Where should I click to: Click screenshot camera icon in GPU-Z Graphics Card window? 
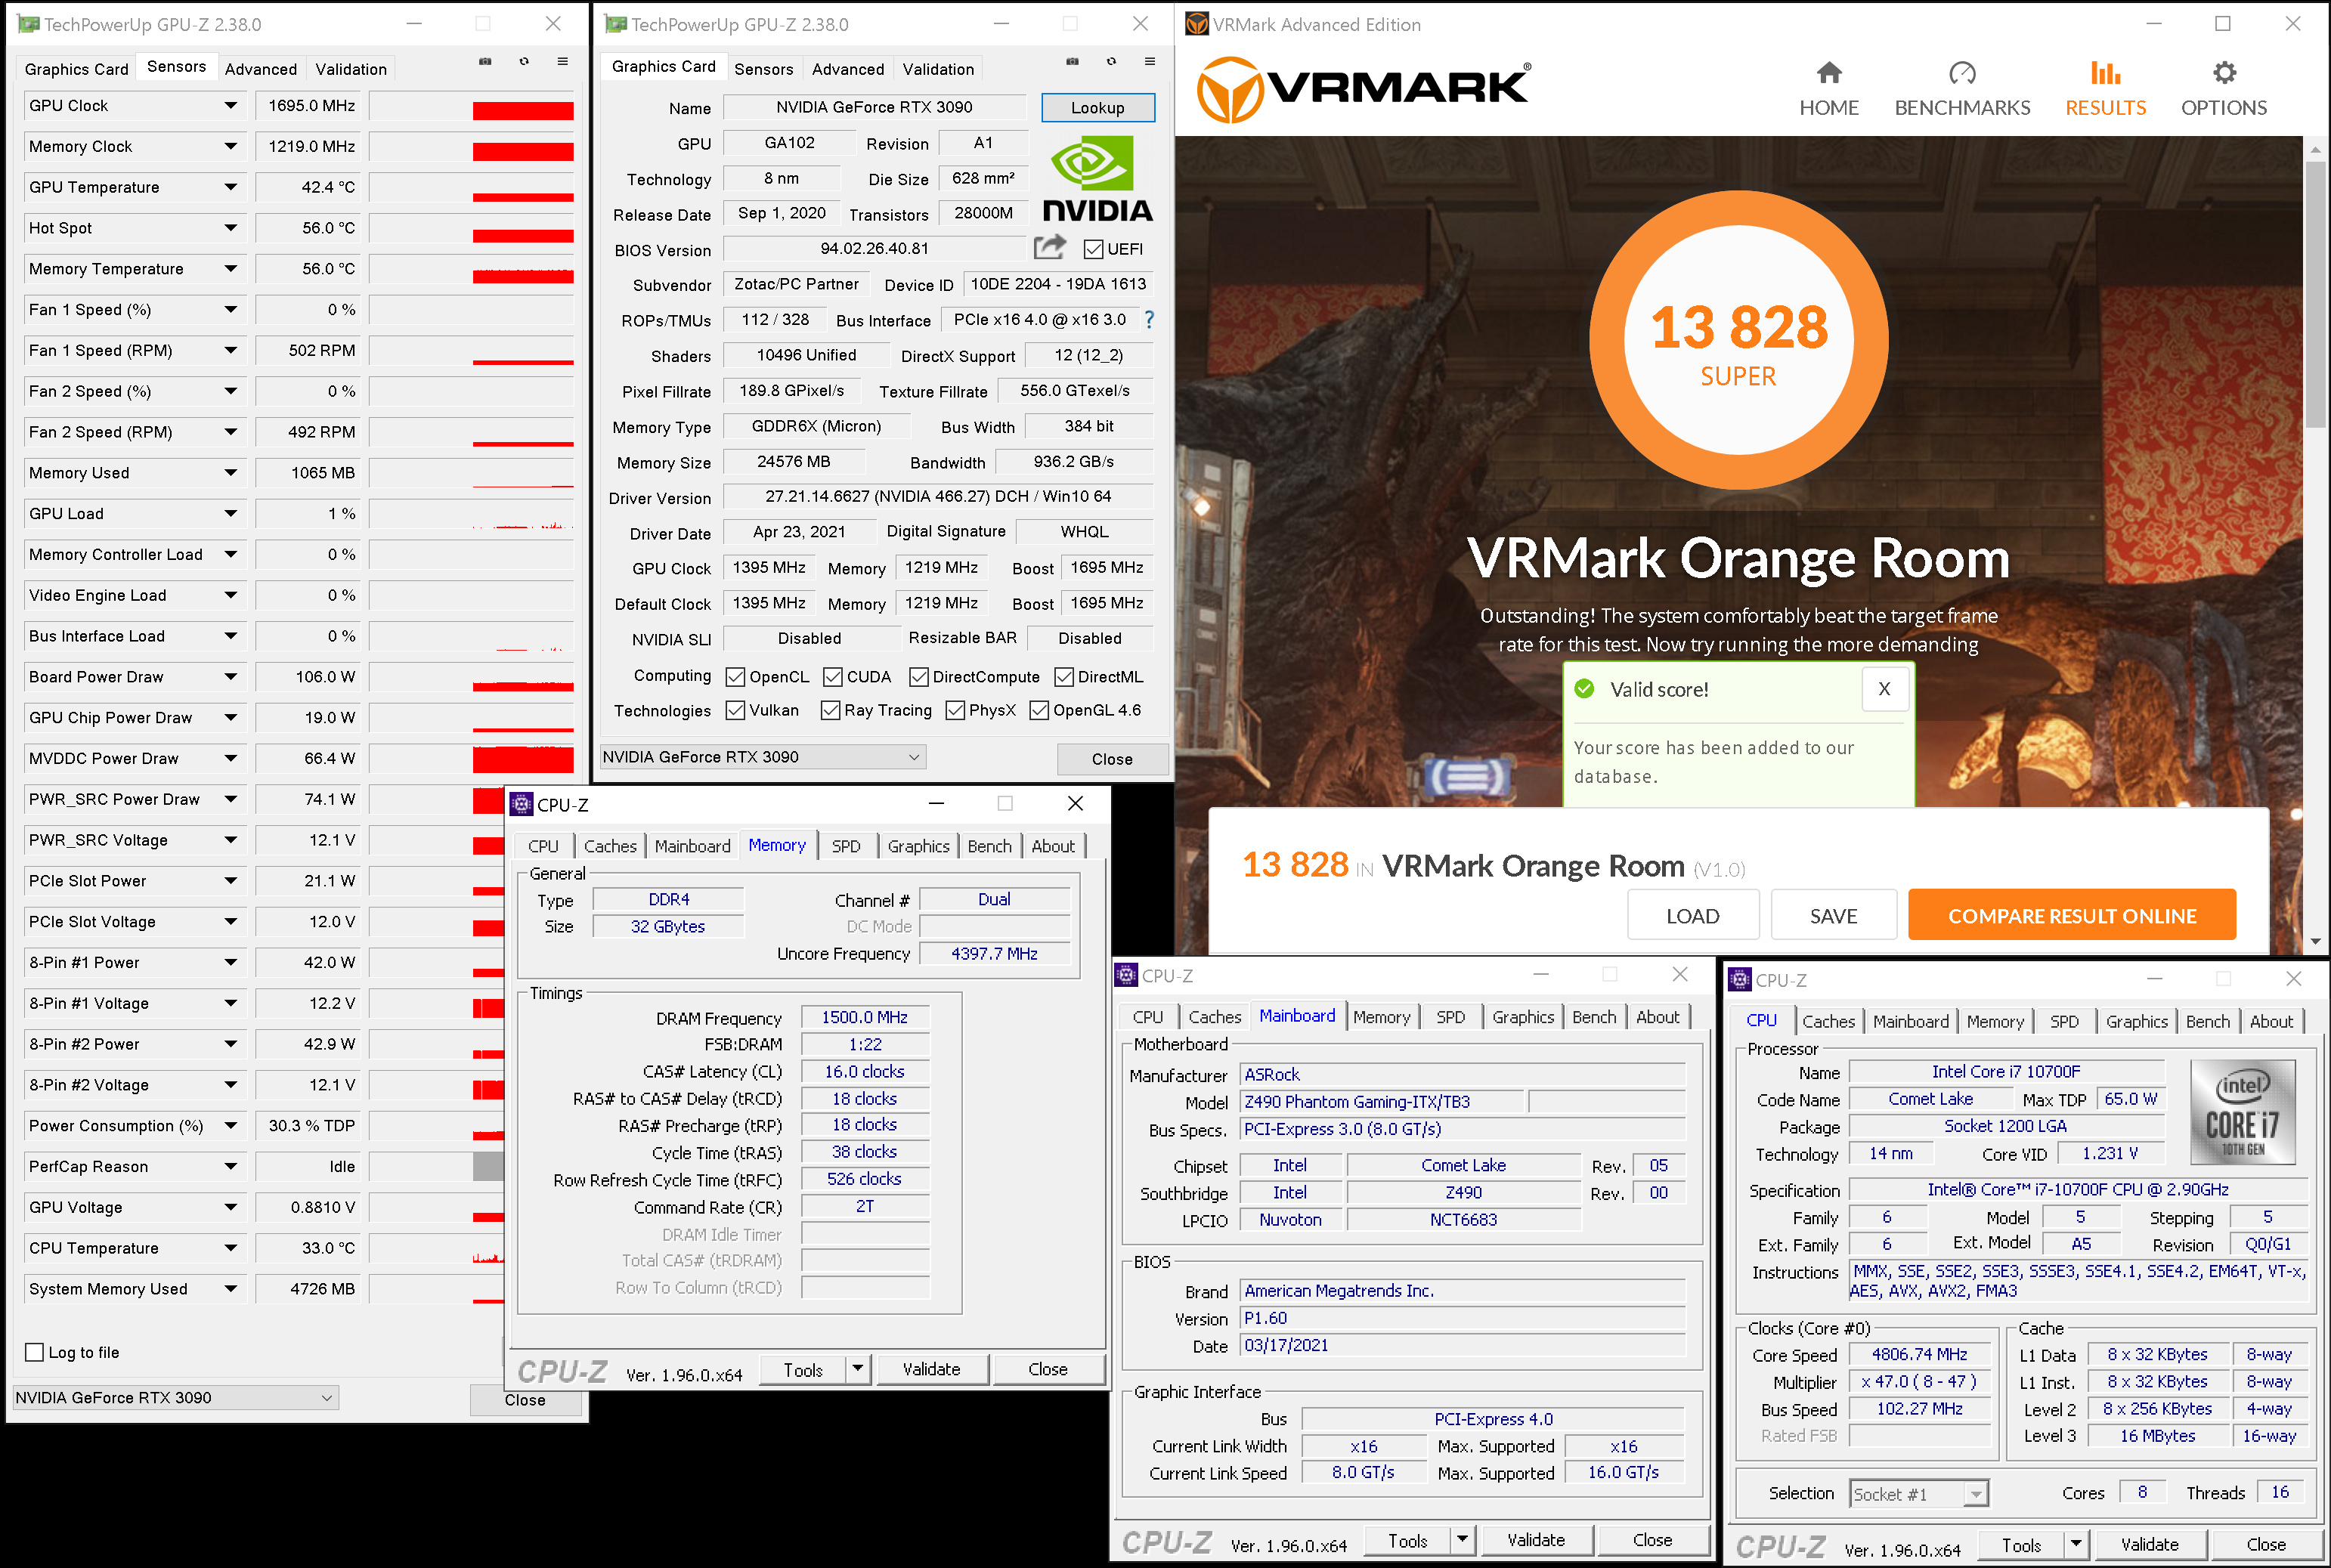1072,61
